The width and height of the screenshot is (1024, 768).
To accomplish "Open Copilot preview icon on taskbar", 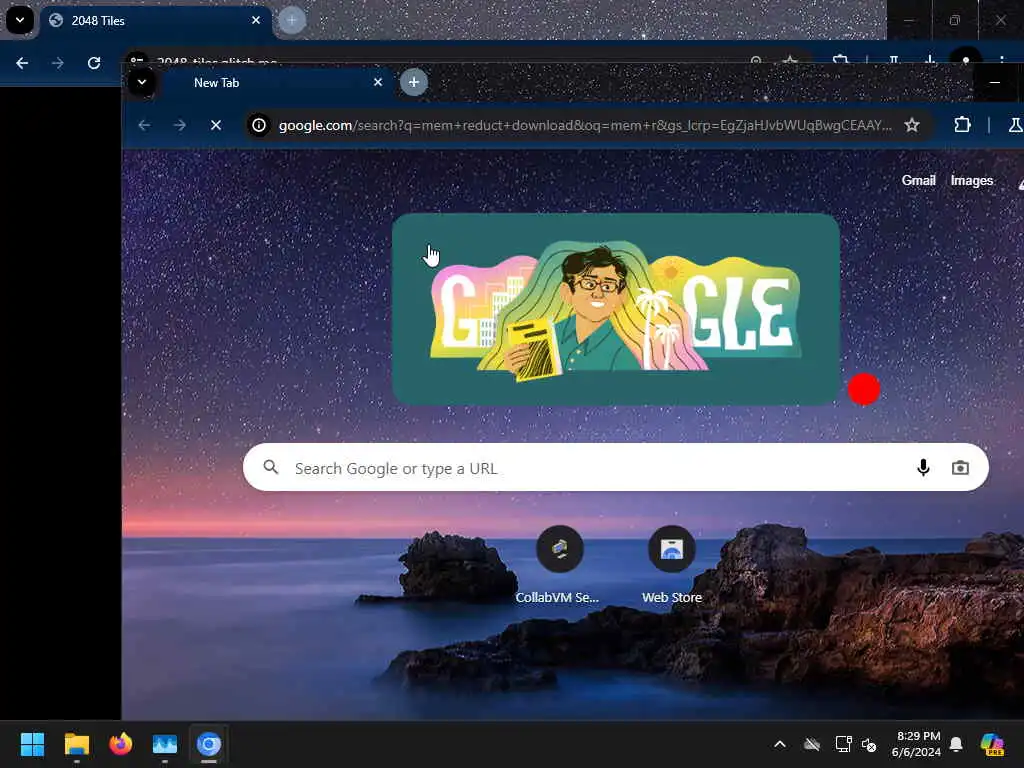I will [992, 744].
